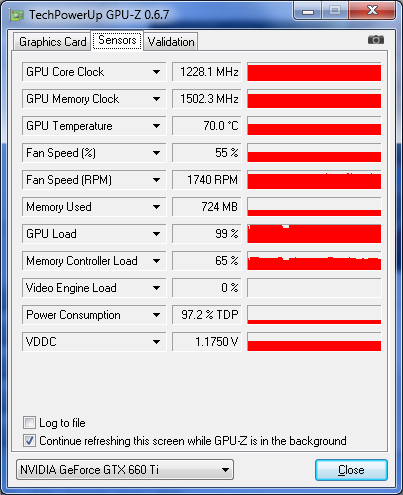
Task: Open the Validation tab
Action: coord(171,42)
